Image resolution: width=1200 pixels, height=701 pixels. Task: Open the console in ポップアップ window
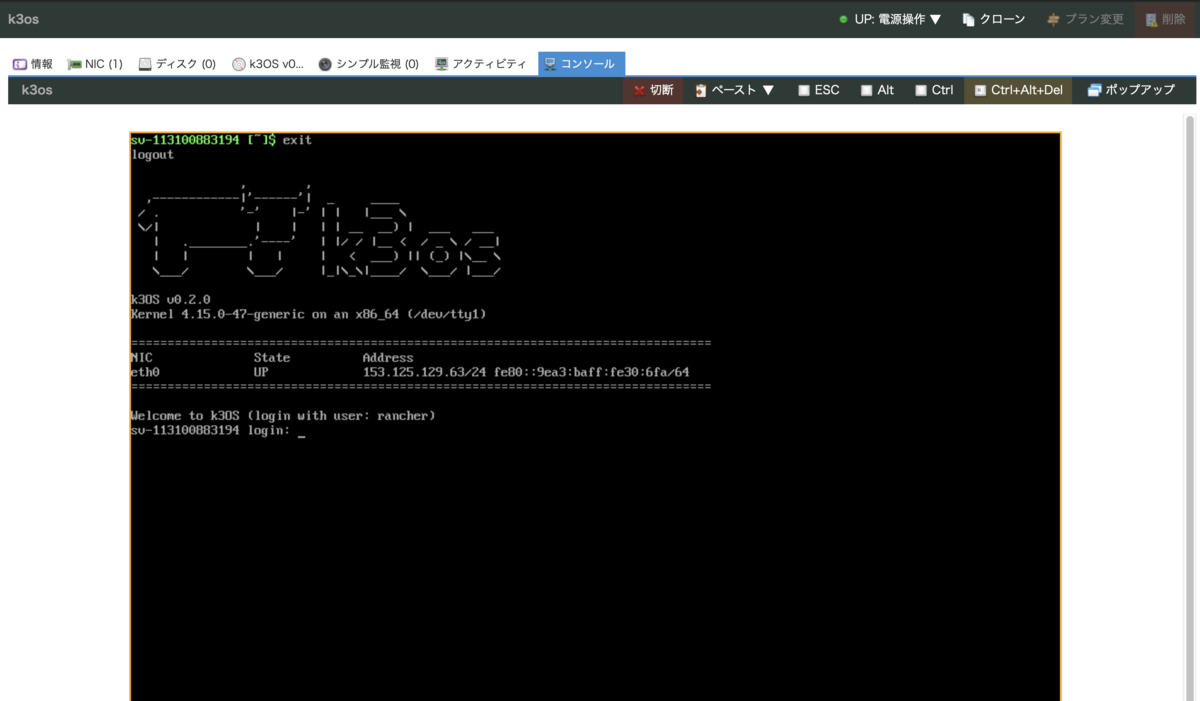(1131, 90)
